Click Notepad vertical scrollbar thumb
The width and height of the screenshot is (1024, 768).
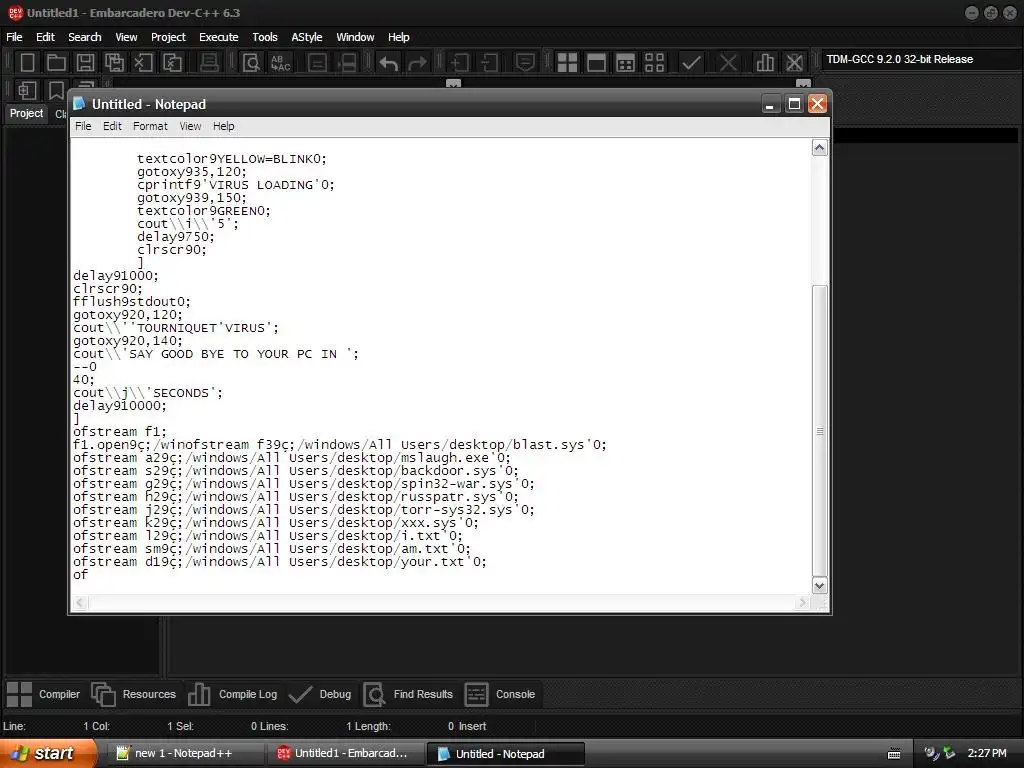tap(820, 431)
